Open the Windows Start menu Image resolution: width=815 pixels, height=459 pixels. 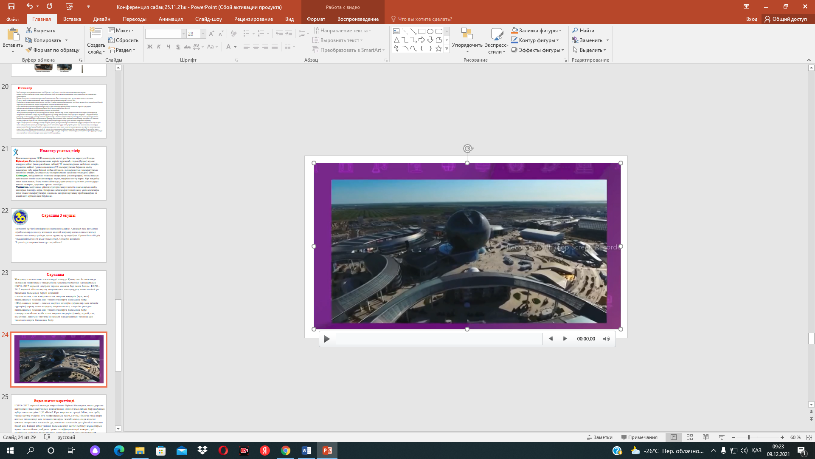pos(10,450)
